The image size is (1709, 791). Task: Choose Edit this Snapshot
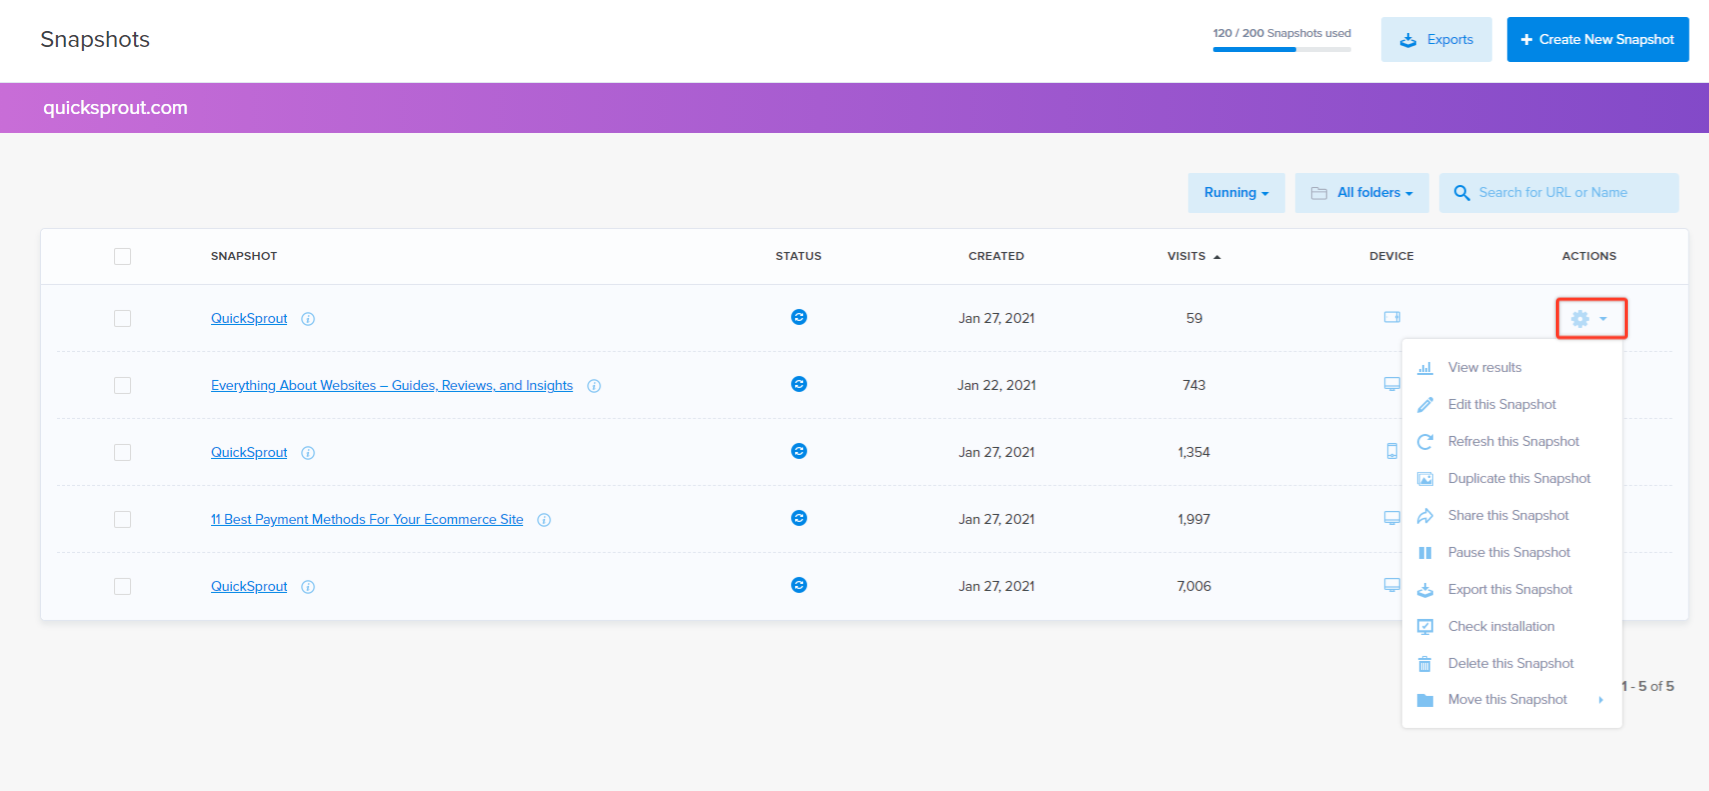click(1502, 405)
